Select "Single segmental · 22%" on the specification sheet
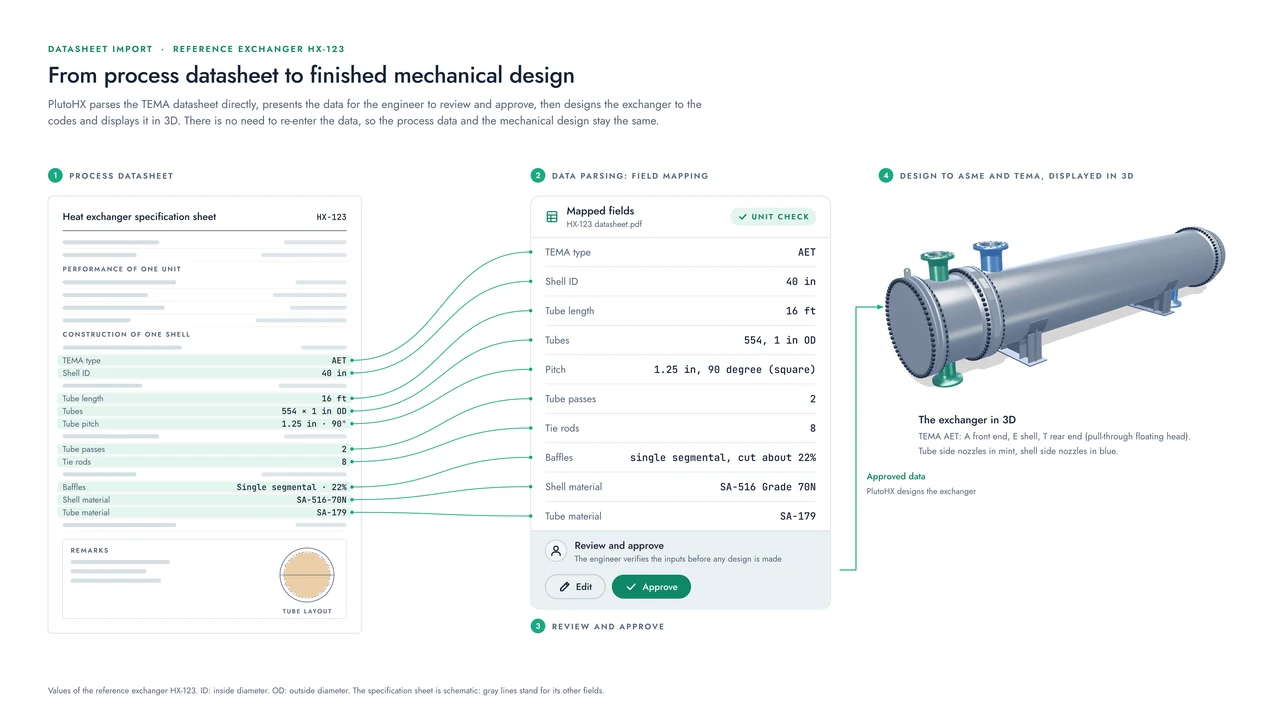The image size is (1280, 720). click(x=292, y=487)
